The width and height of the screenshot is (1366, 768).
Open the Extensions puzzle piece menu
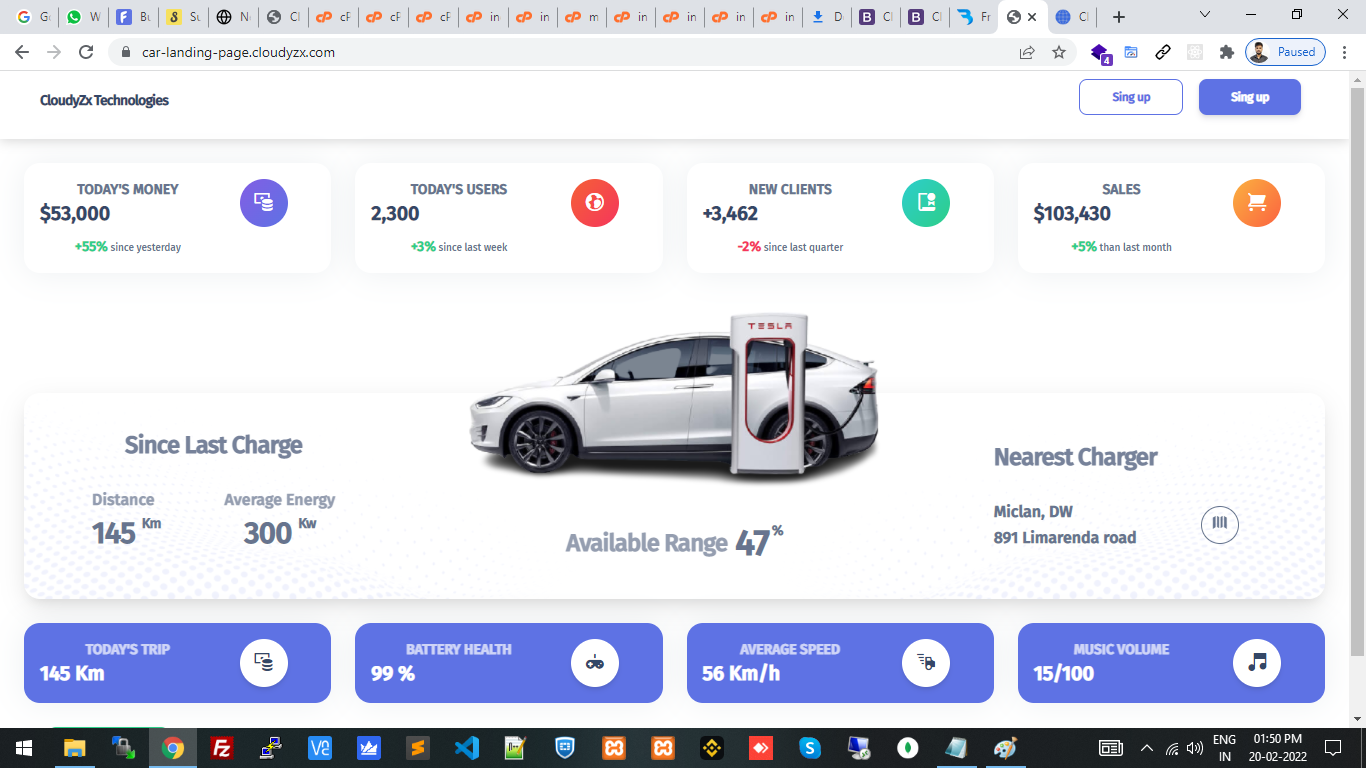click(x=1226, y=52)
